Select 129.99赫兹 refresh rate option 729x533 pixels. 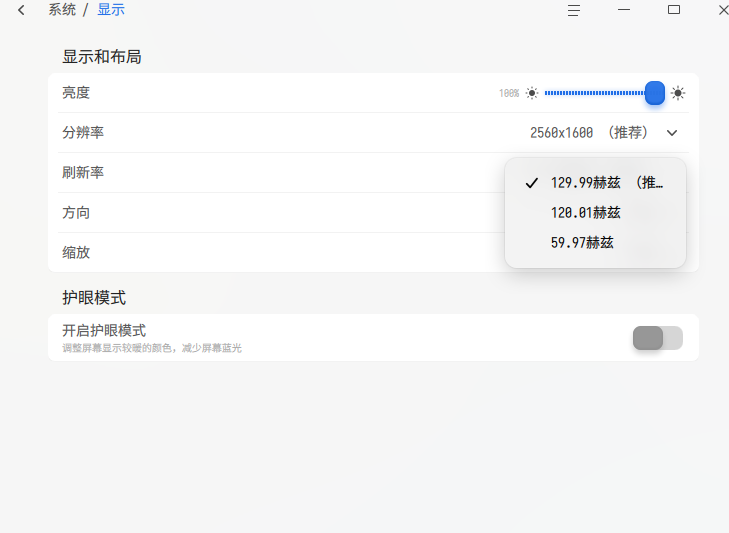pyautogui.click(x=595, y=183)
